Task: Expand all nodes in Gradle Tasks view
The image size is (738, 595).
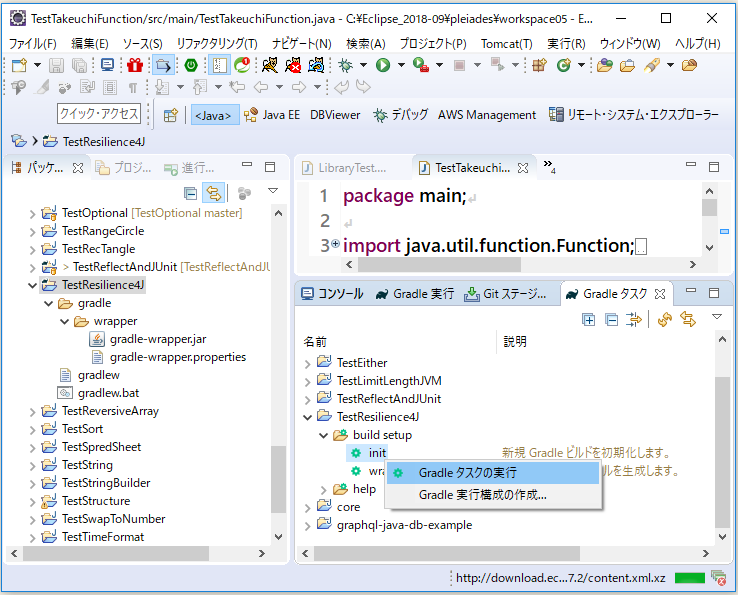Action: (588, 320)
